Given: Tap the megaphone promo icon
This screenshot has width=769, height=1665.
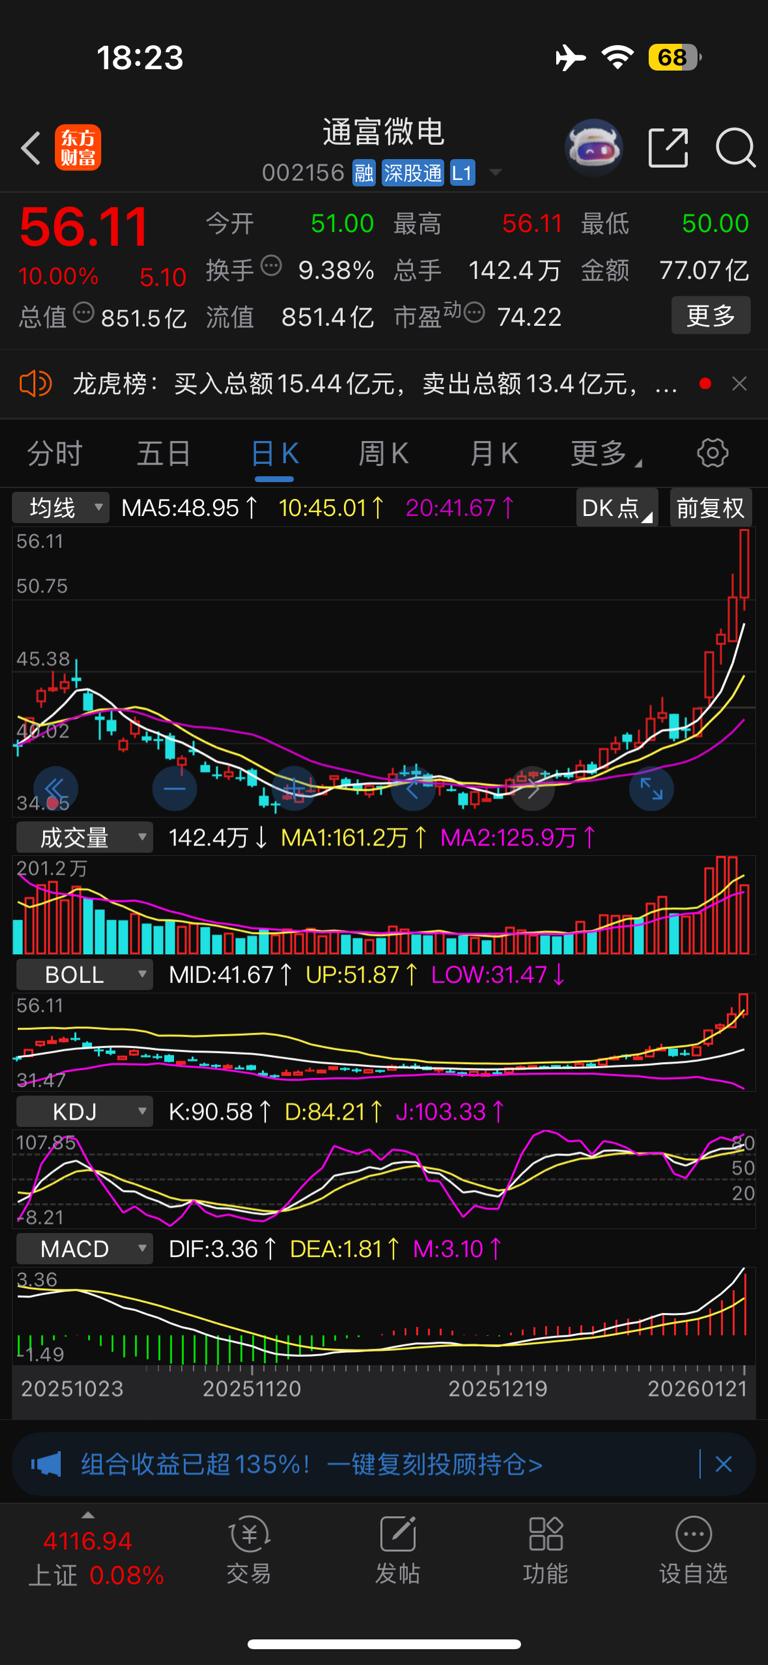Looking at the screenshot, I should (x=46, y=1464).
